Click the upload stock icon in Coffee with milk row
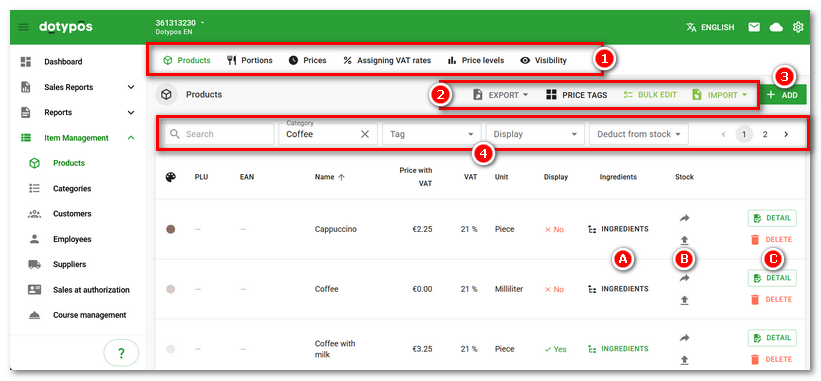 coord(684,360)
